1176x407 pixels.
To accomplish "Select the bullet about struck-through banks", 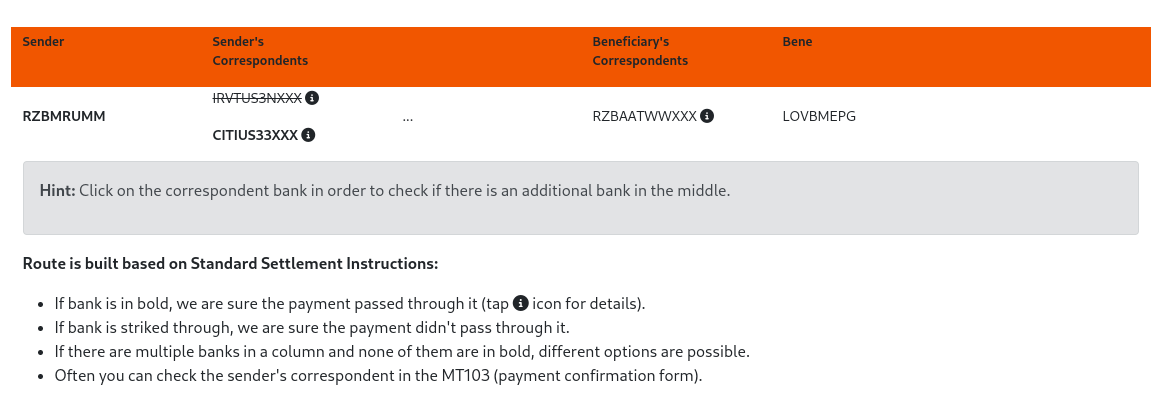I will point(312,328).
